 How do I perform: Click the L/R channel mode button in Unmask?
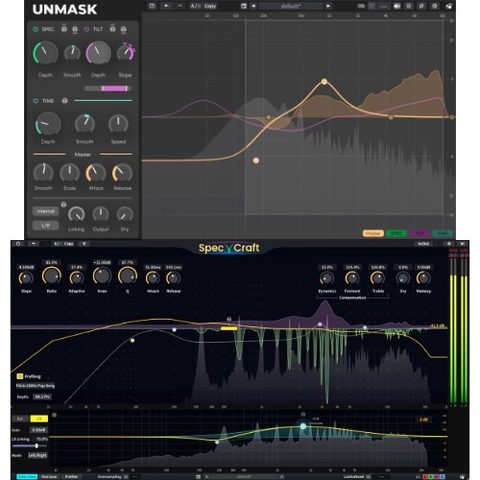click(x=46, y=225)
